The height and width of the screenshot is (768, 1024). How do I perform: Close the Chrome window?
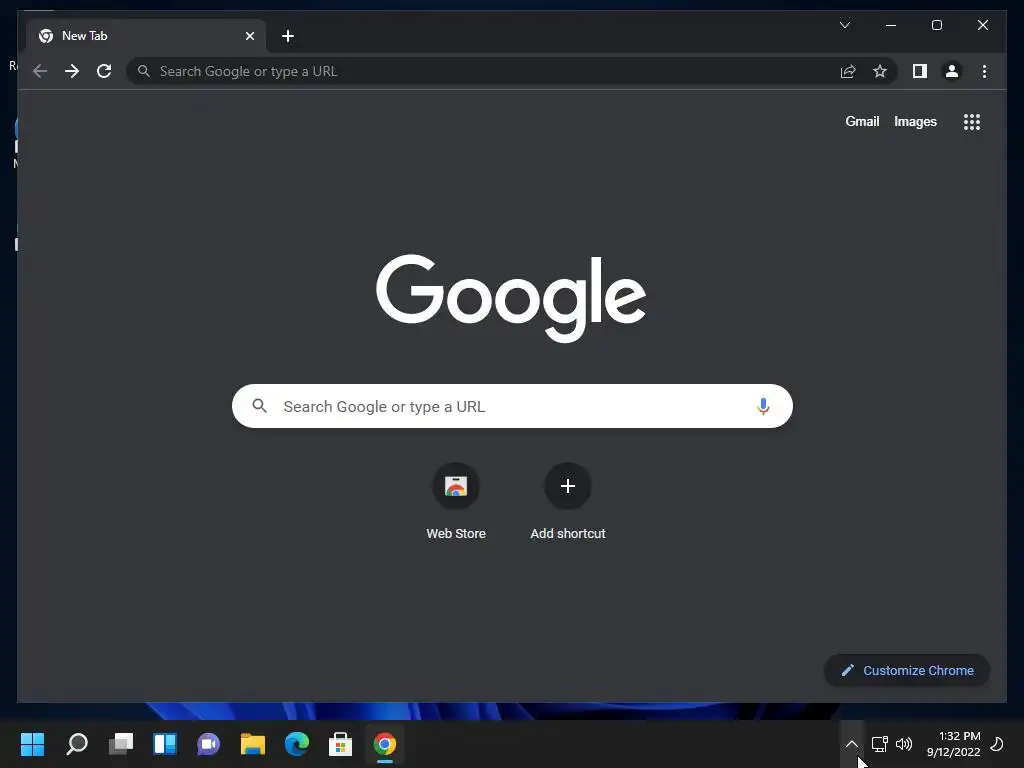point(983,25)
